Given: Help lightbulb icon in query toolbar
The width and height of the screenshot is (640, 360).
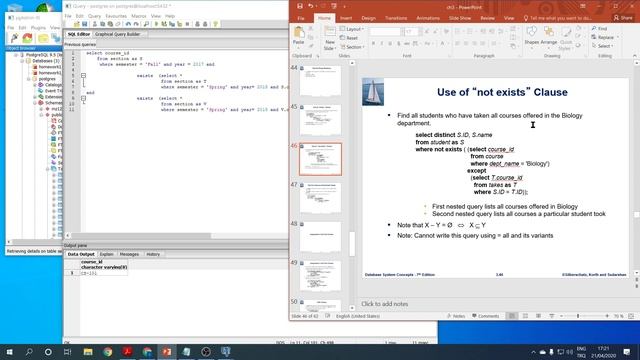Looking at the screenshot, I should point(216,24).
